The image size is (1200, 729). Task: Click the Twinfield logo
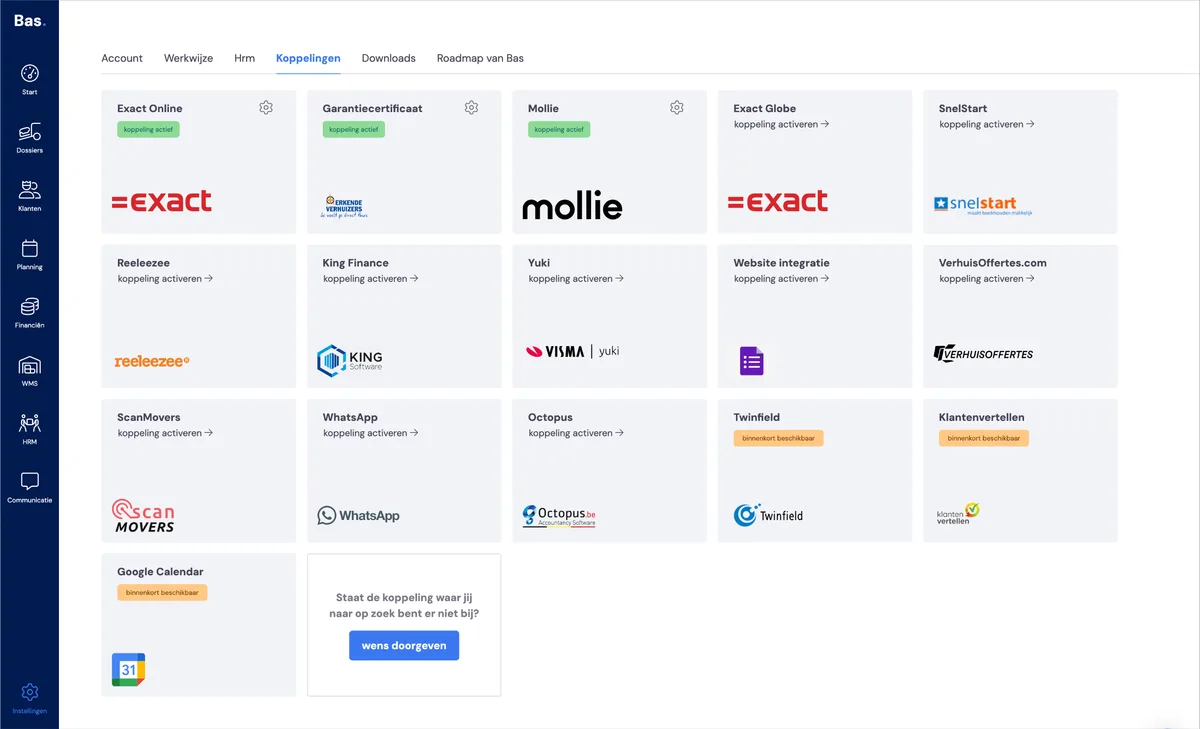pyautogui.click(x=768, y=515)
